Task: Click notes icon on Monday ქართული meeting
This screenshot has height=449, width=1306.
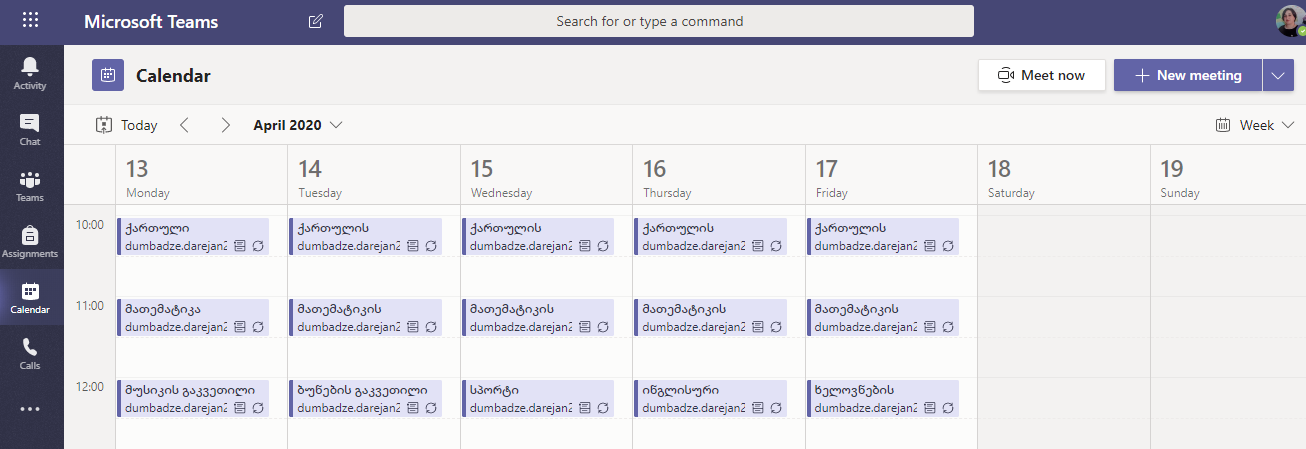Action: pos(240,245)
